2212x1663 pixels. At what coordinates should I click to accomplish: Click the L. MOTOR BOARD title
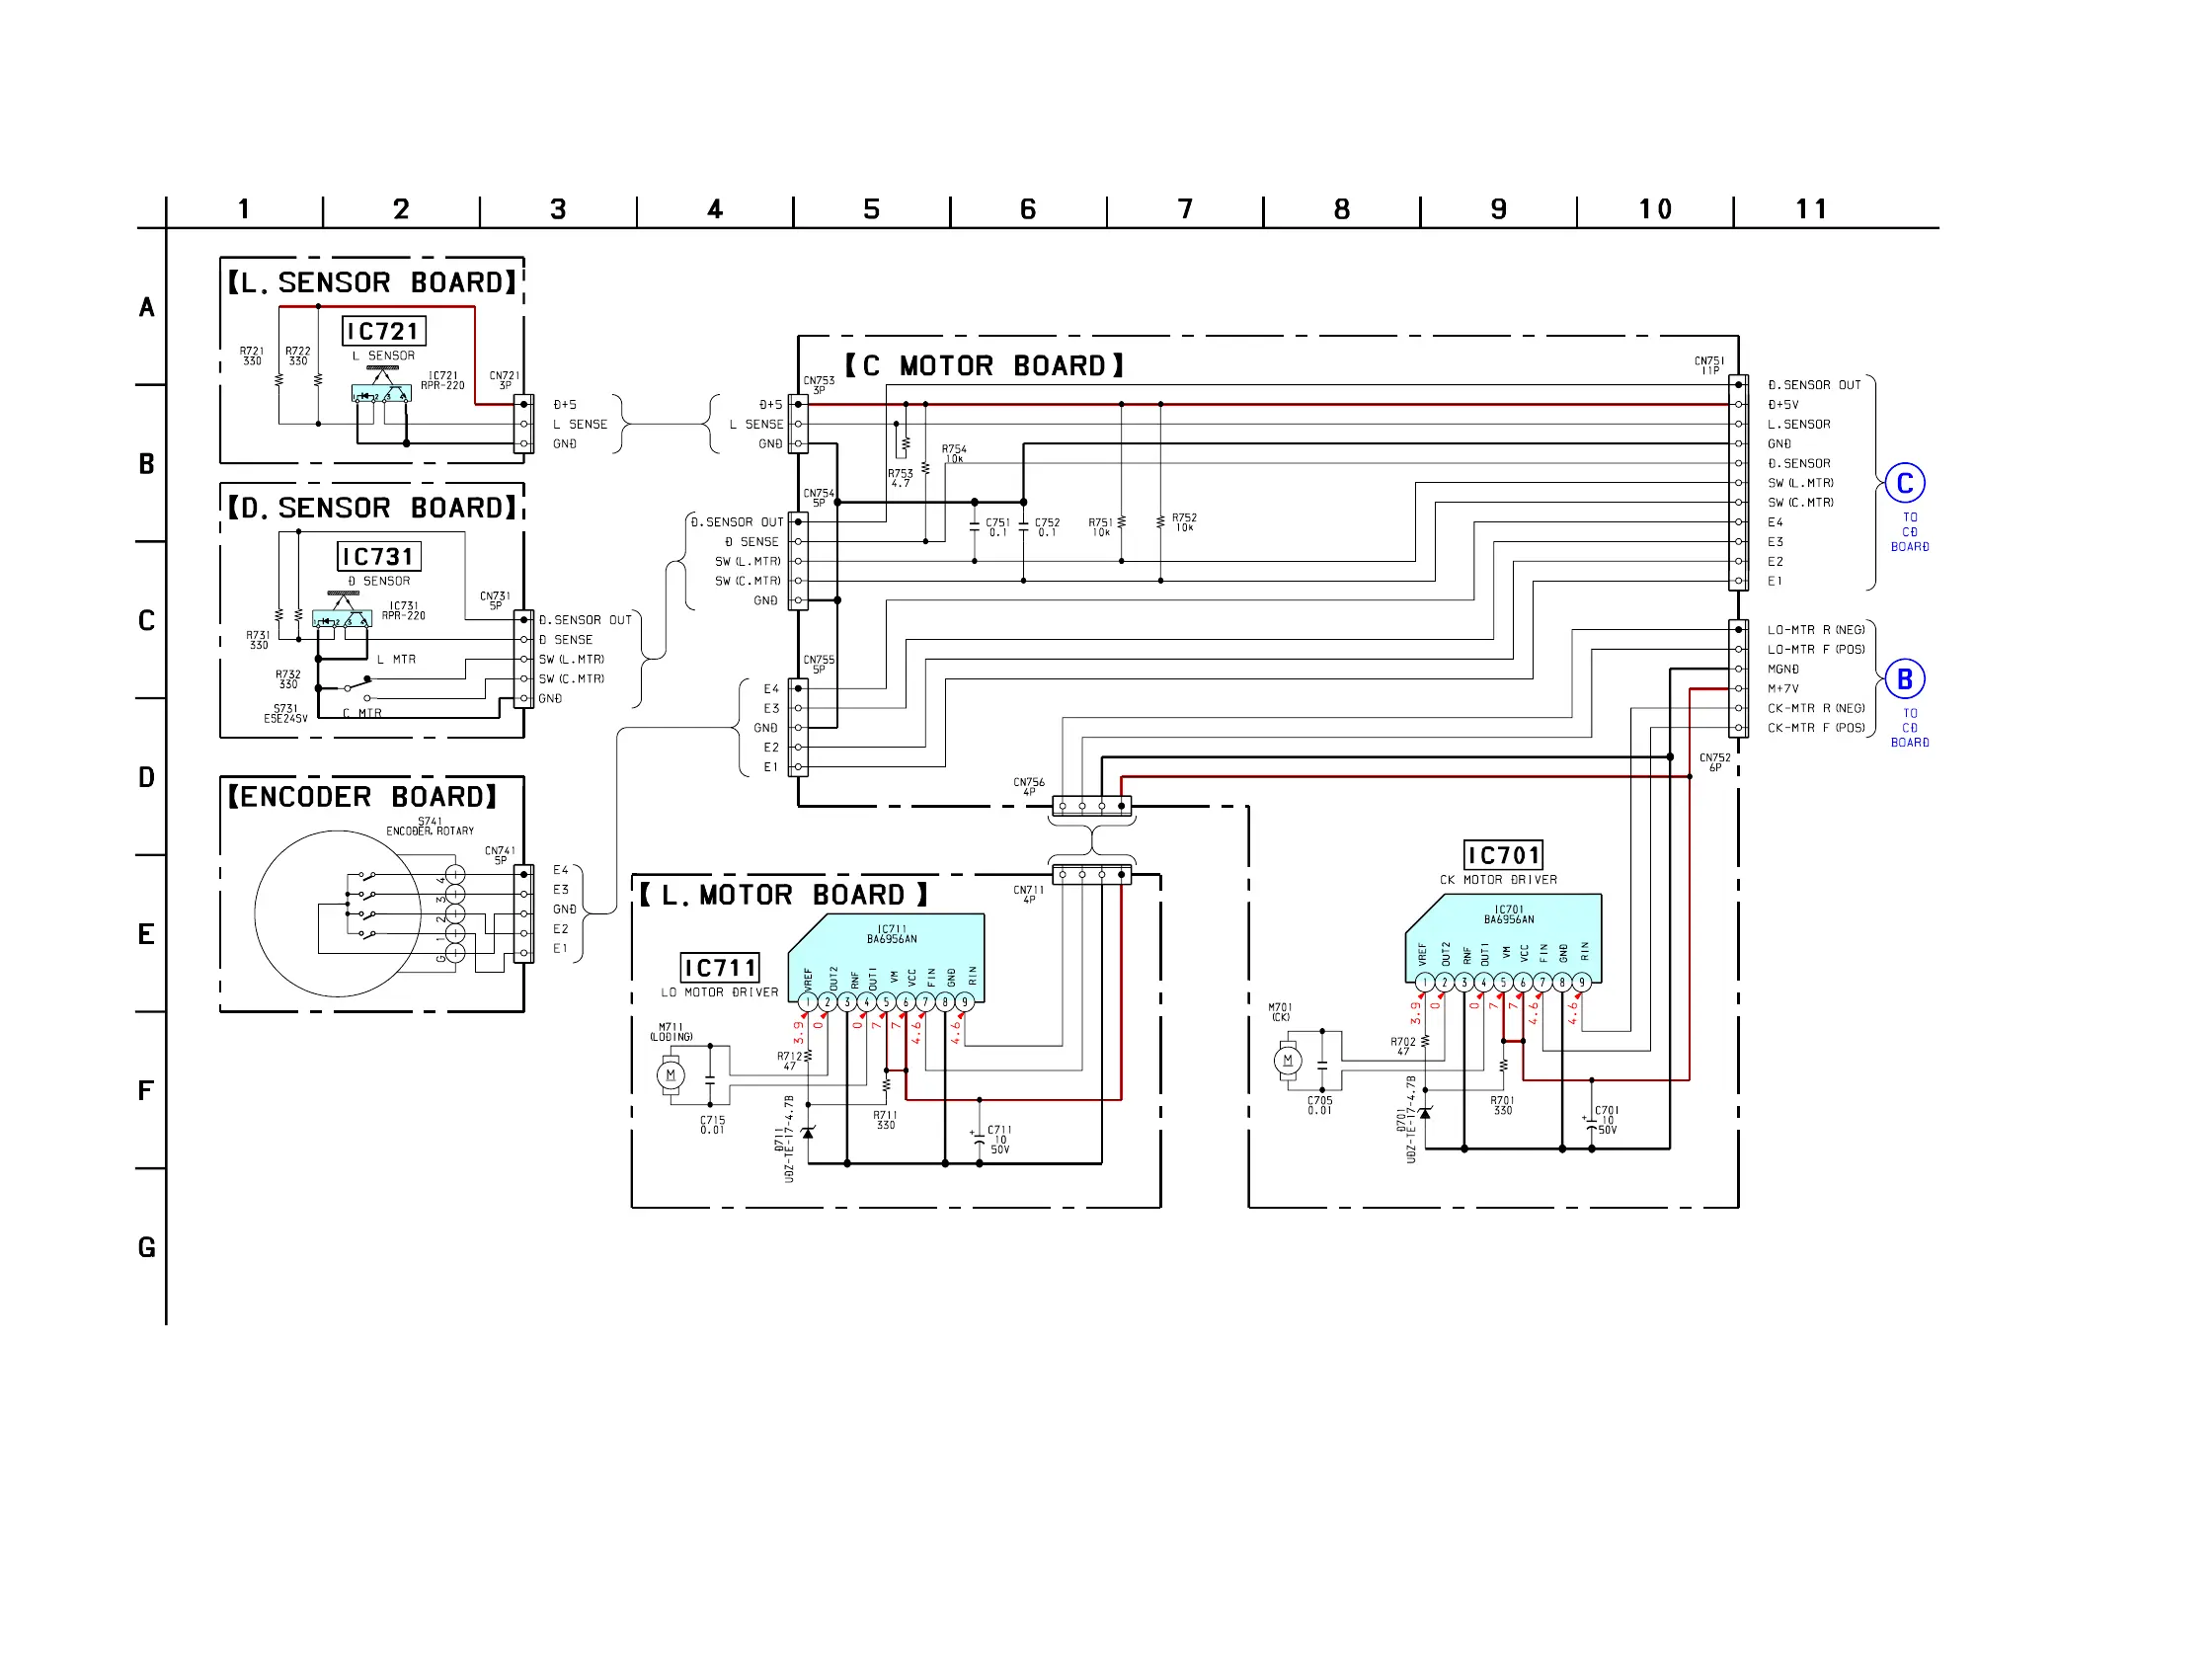click(783, 895)
